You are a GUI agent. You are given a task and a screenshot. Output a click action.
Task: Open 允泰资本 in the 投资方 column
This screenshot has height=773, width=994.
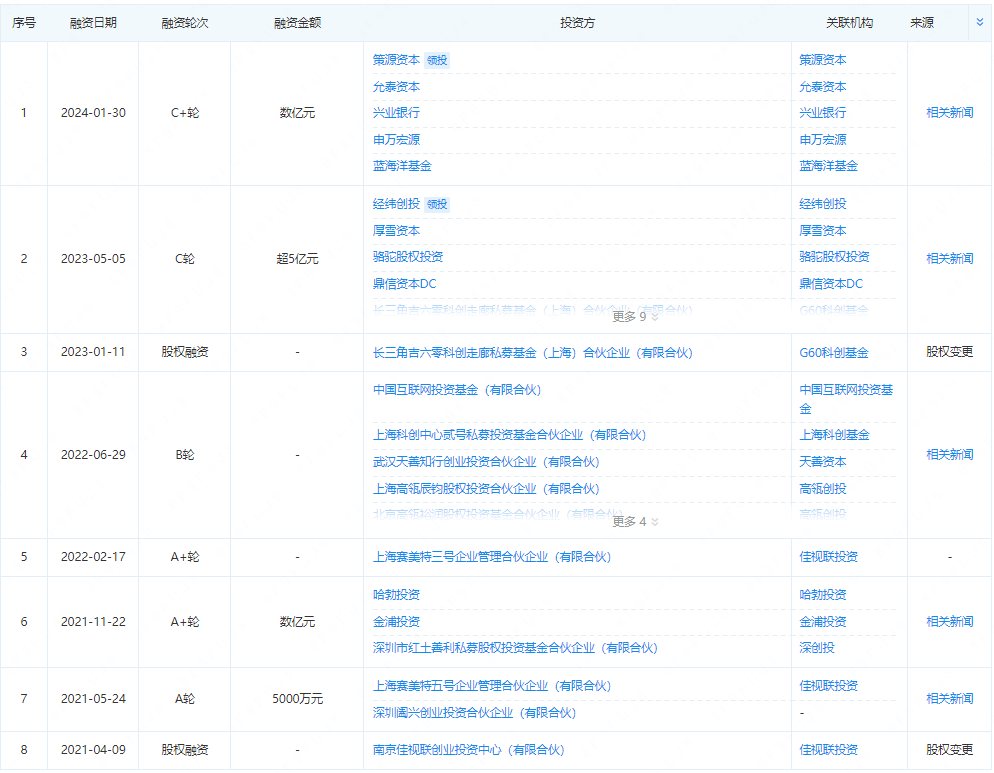[396, 87]
